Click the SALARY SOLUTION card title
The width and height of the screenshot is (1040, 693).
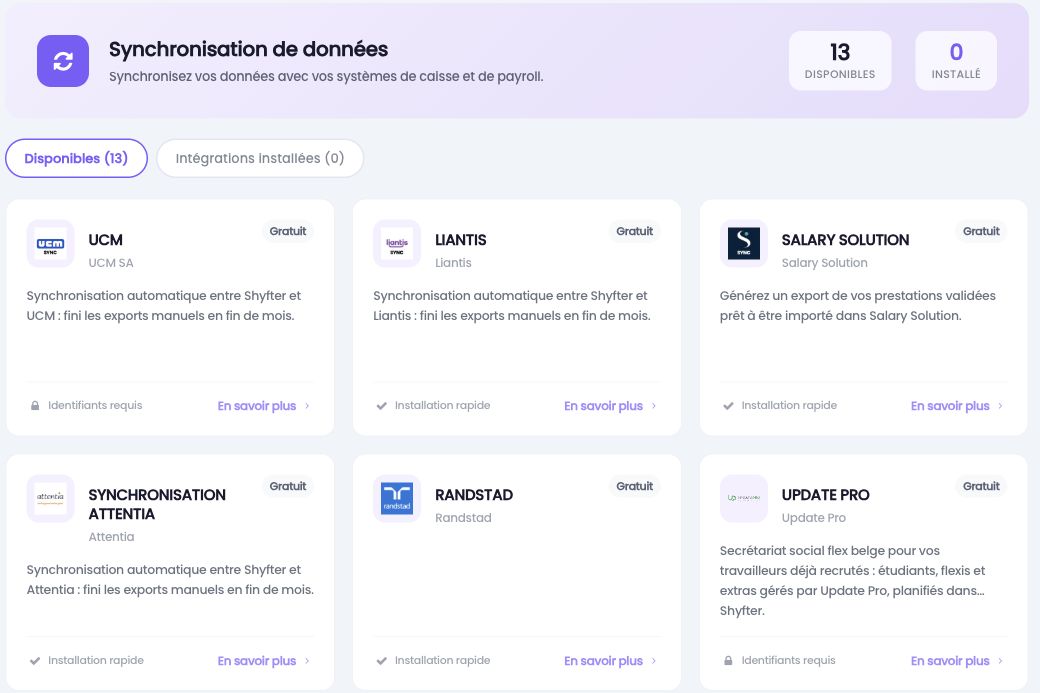point(845,240)
